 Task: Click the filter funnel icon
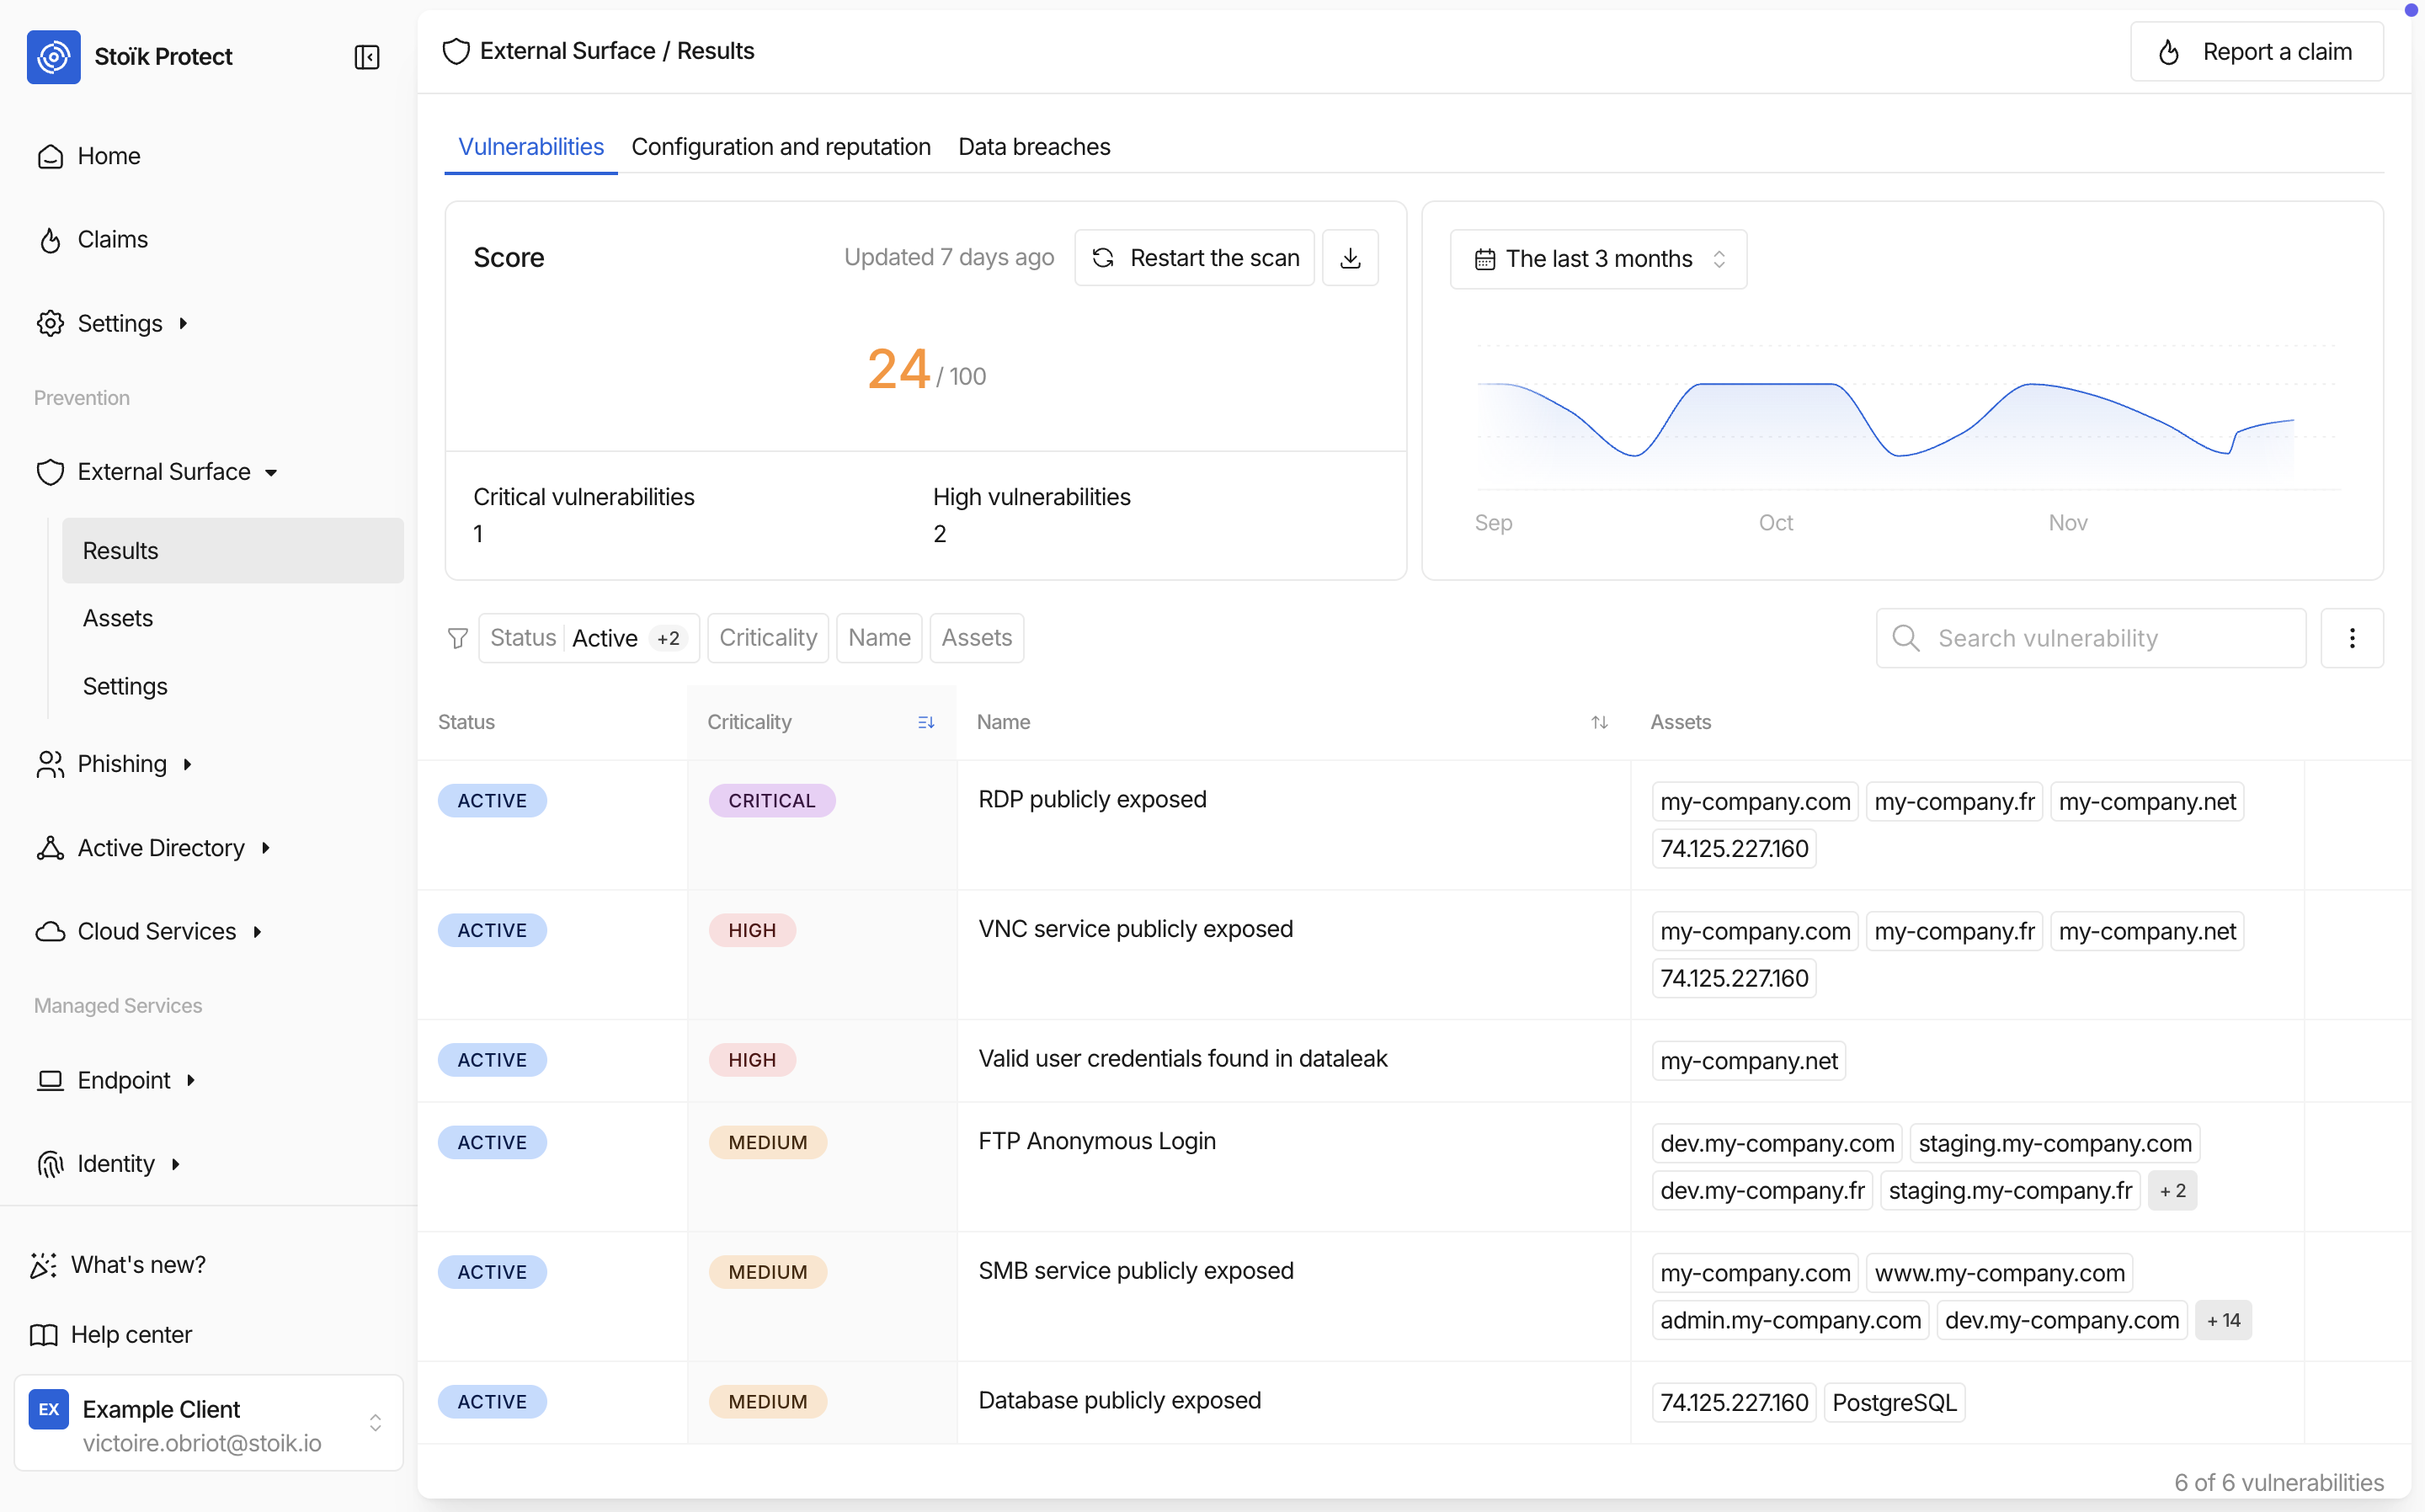[458, 638]
